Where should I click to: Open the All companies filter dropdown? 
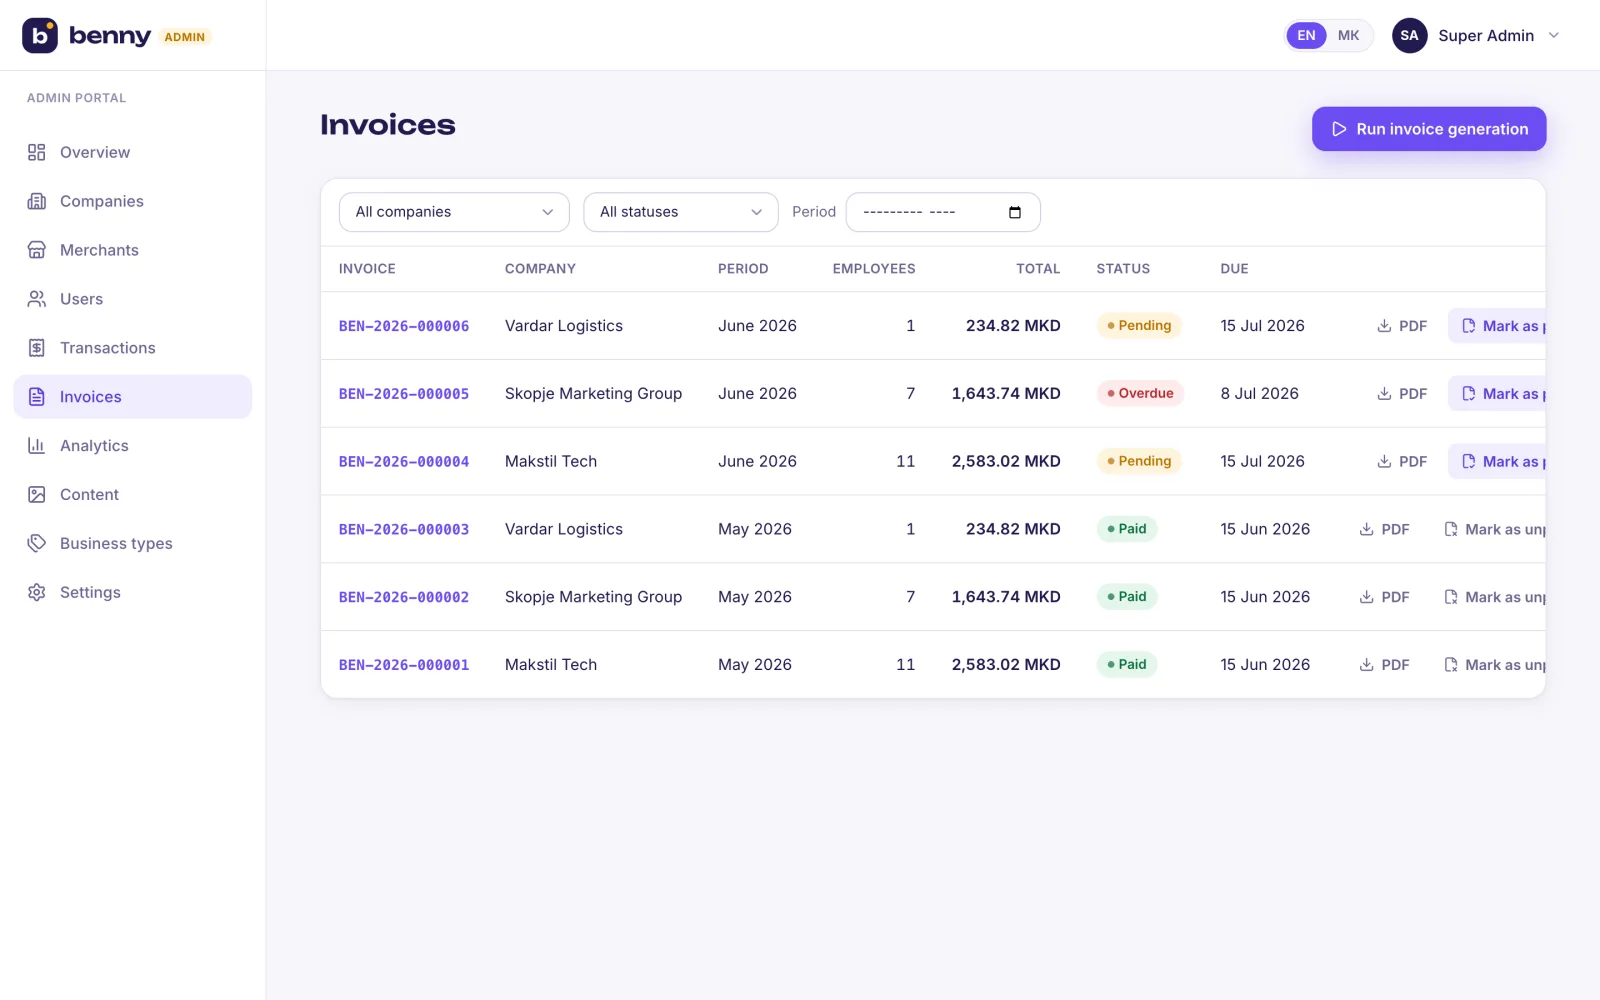tap(454, 212)
